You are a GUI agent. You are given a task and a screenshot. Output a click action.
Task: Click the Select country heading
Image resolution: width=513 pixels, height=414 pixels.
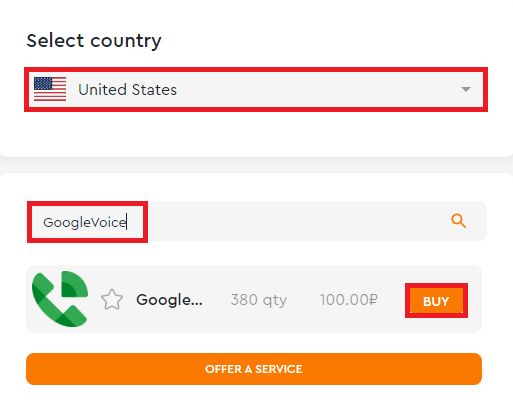point(94,41)
